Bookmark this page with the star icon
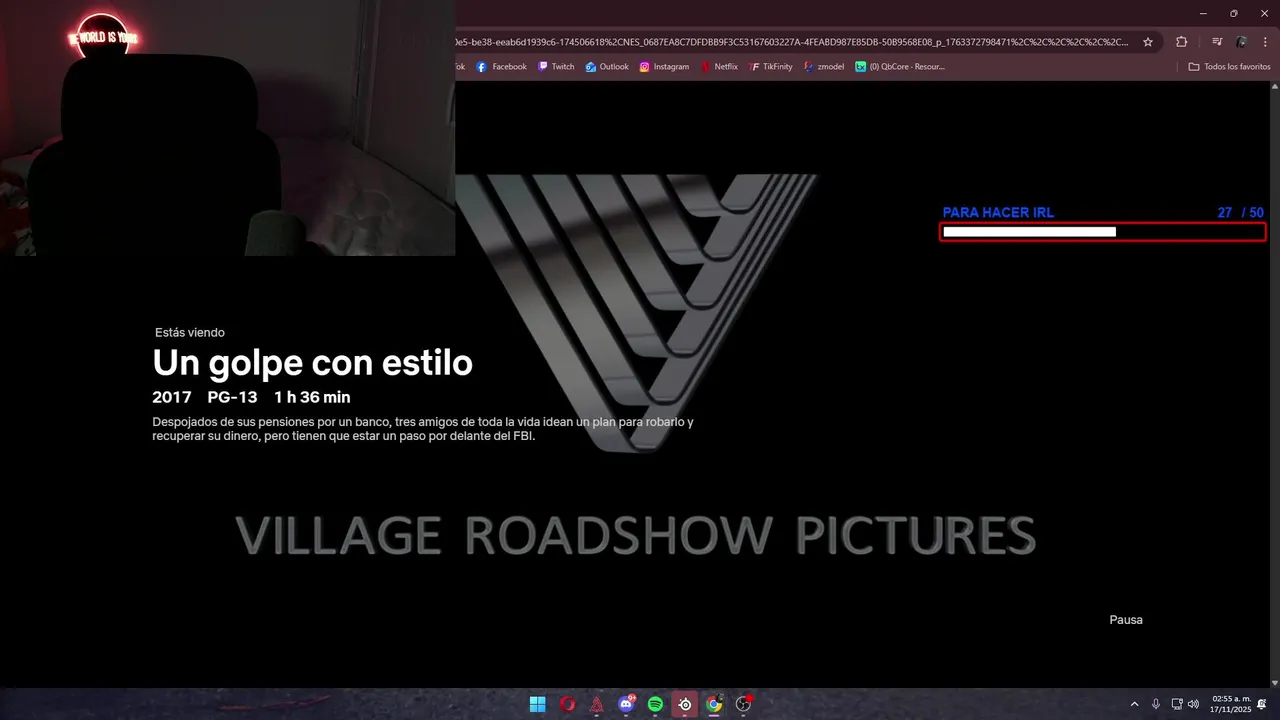Screen dimensions: 1280x720 pos(1148,42)
